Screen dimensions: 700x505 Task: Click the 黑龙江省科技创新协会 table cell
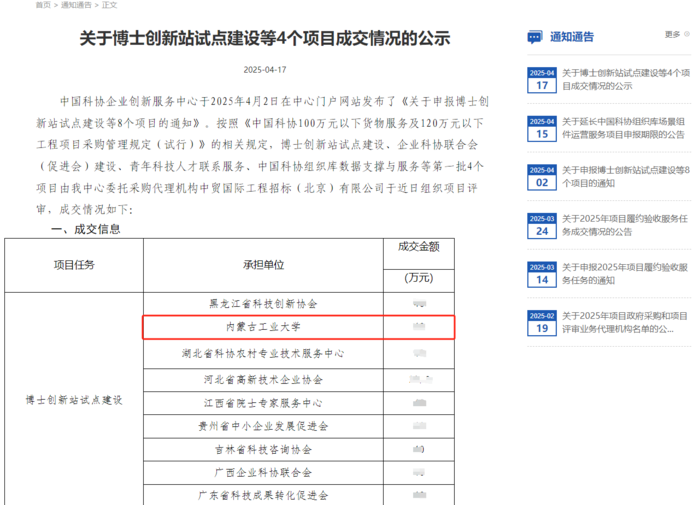click(263, 302)
